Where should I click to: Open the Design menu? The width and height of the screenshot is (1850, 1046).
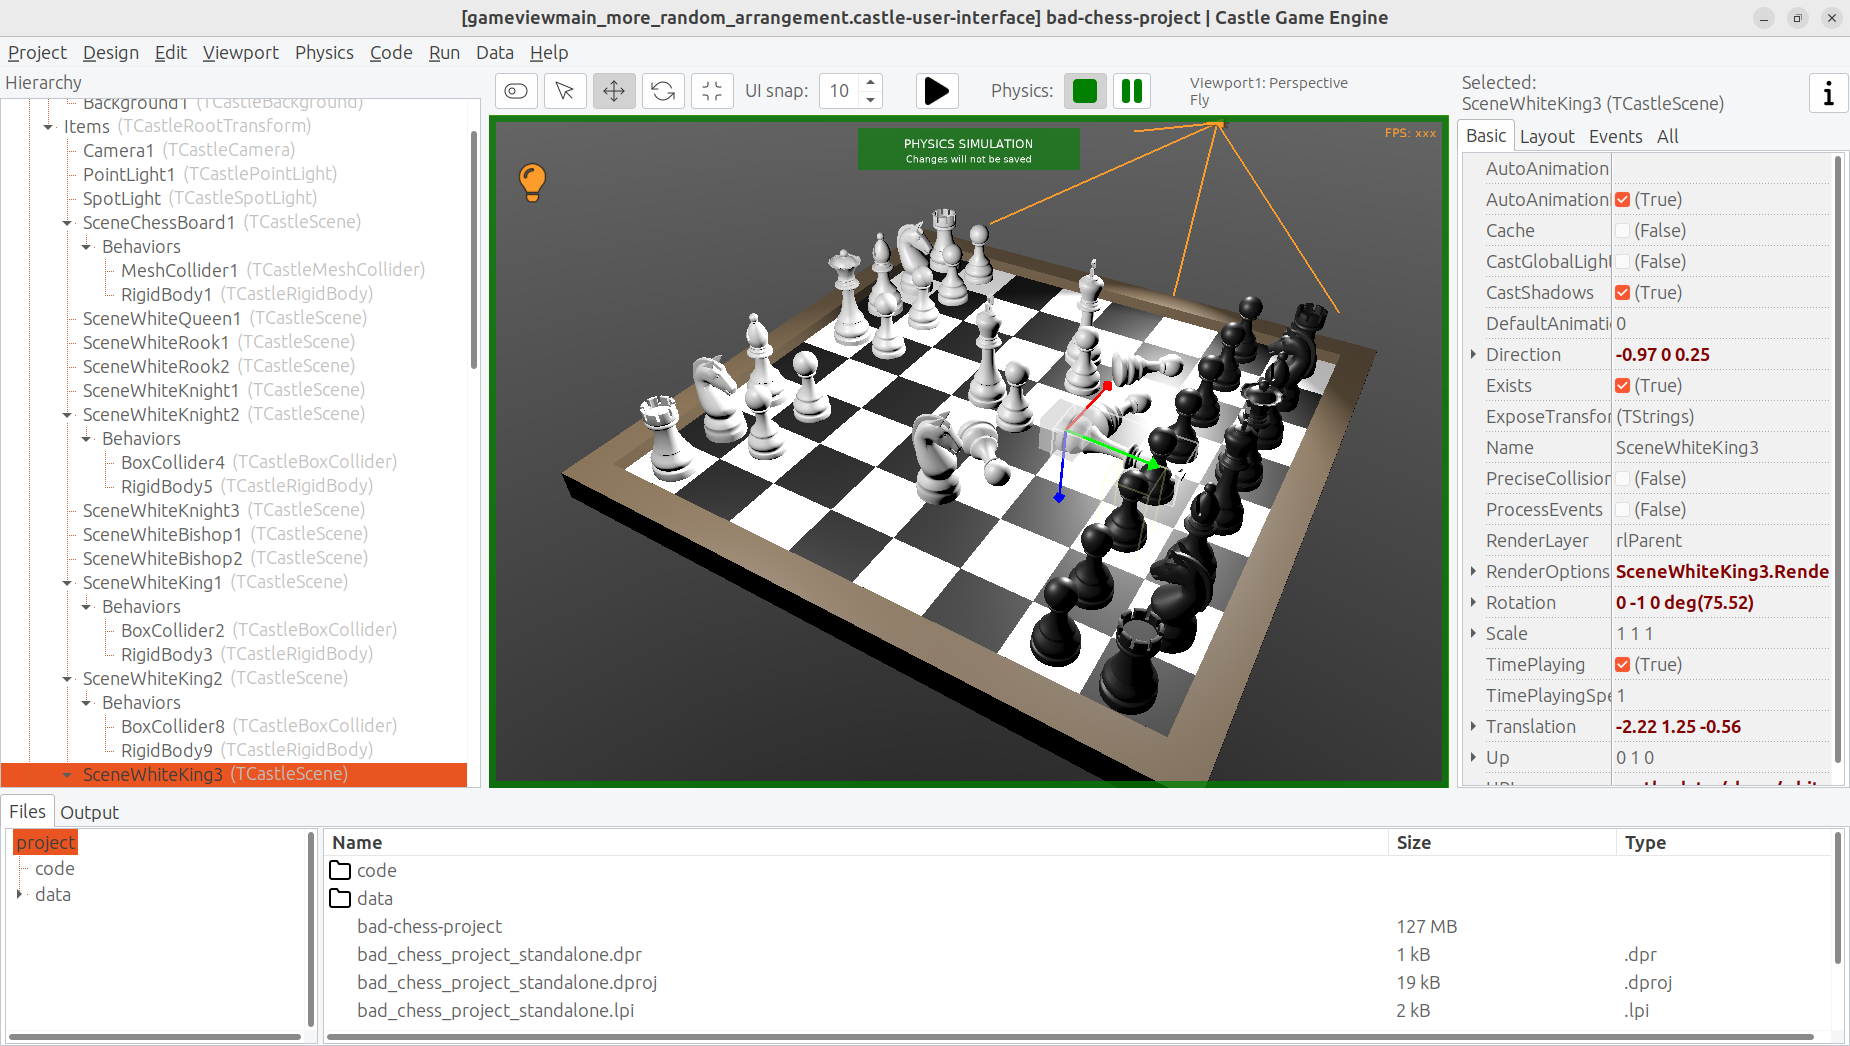pos(111,53)
